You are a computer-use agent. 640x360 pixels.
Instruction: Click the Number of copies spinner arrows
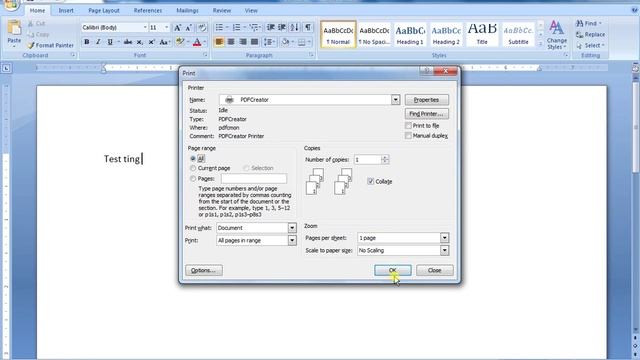(x=385, y=160)
